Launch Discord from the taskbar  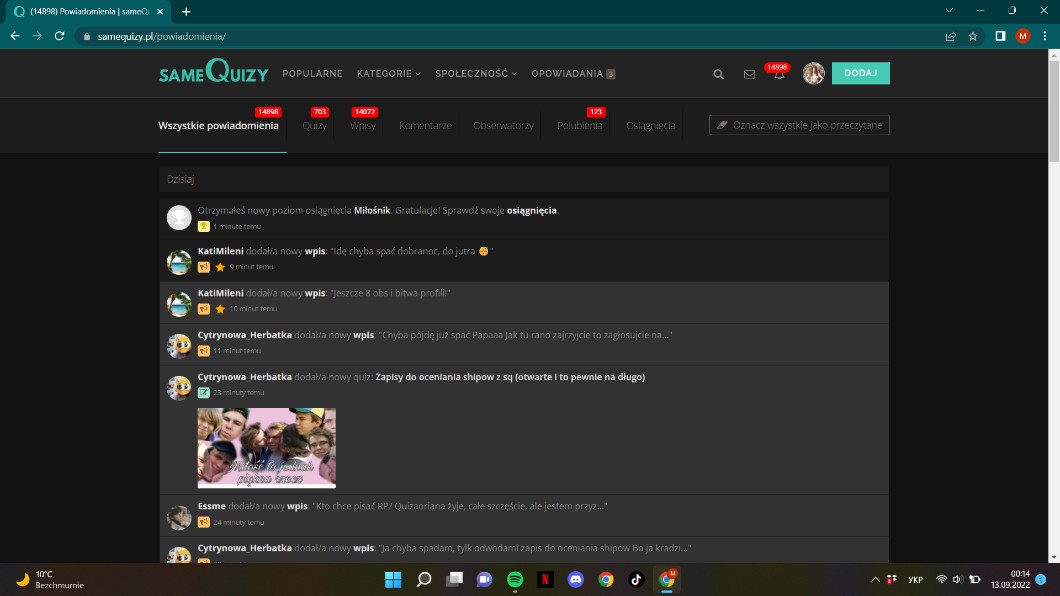575,579
